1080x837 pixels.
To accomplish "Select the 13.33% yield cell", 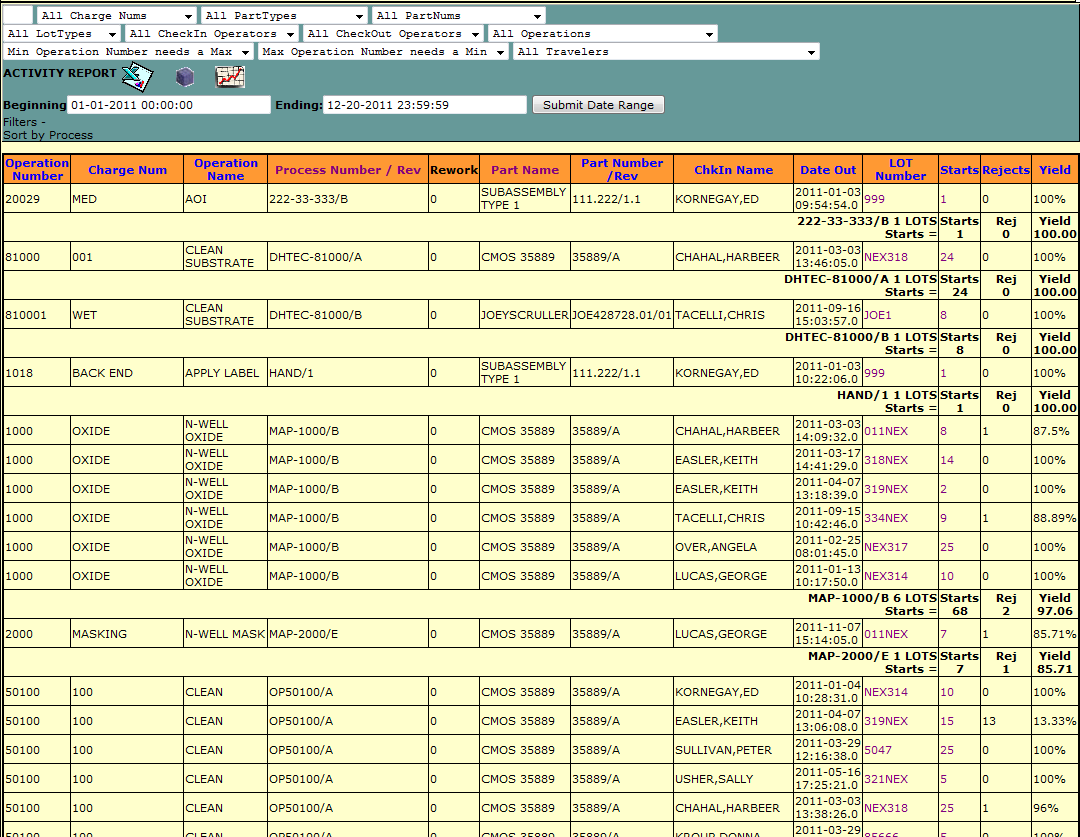I will (1055, 721).
